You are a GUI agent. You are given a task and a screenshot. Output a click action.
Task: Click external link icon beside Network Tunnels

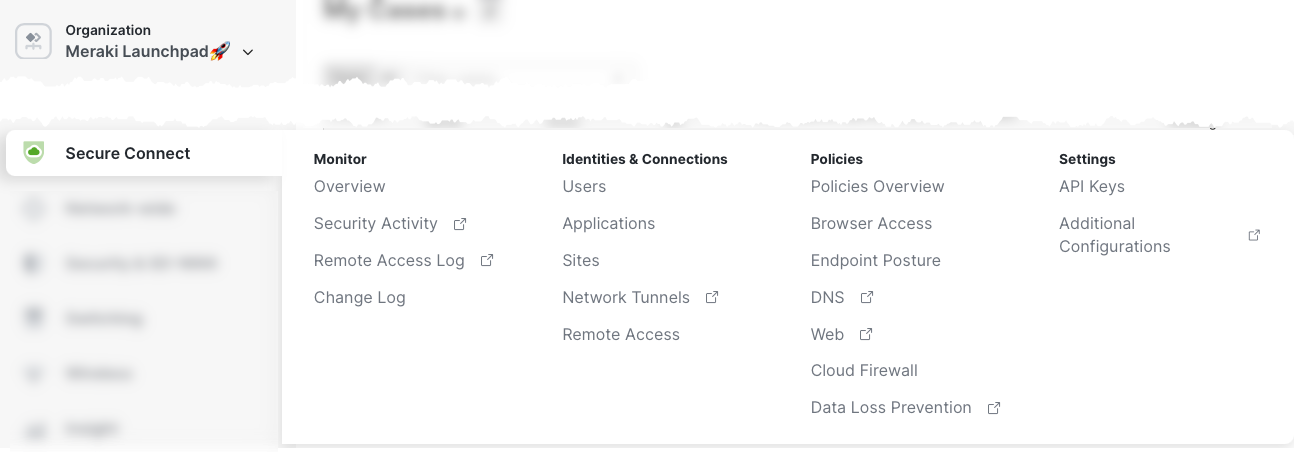[x=712, y=298]
